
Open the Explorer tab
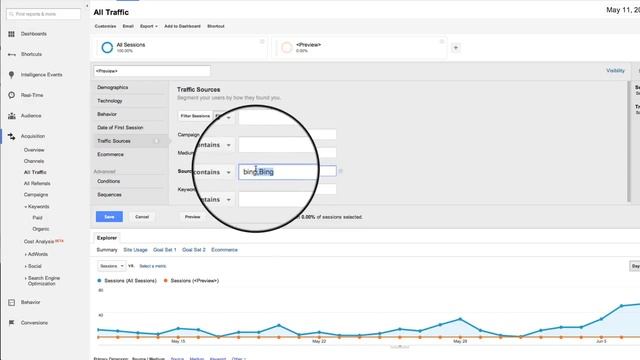click(107, 238)
